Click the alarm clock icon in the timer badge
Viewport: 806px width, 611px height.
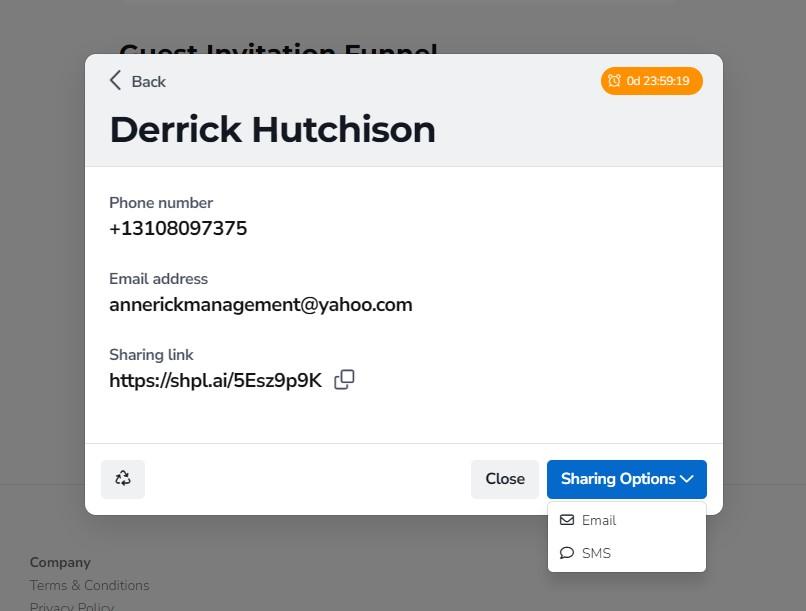point(614,81)
